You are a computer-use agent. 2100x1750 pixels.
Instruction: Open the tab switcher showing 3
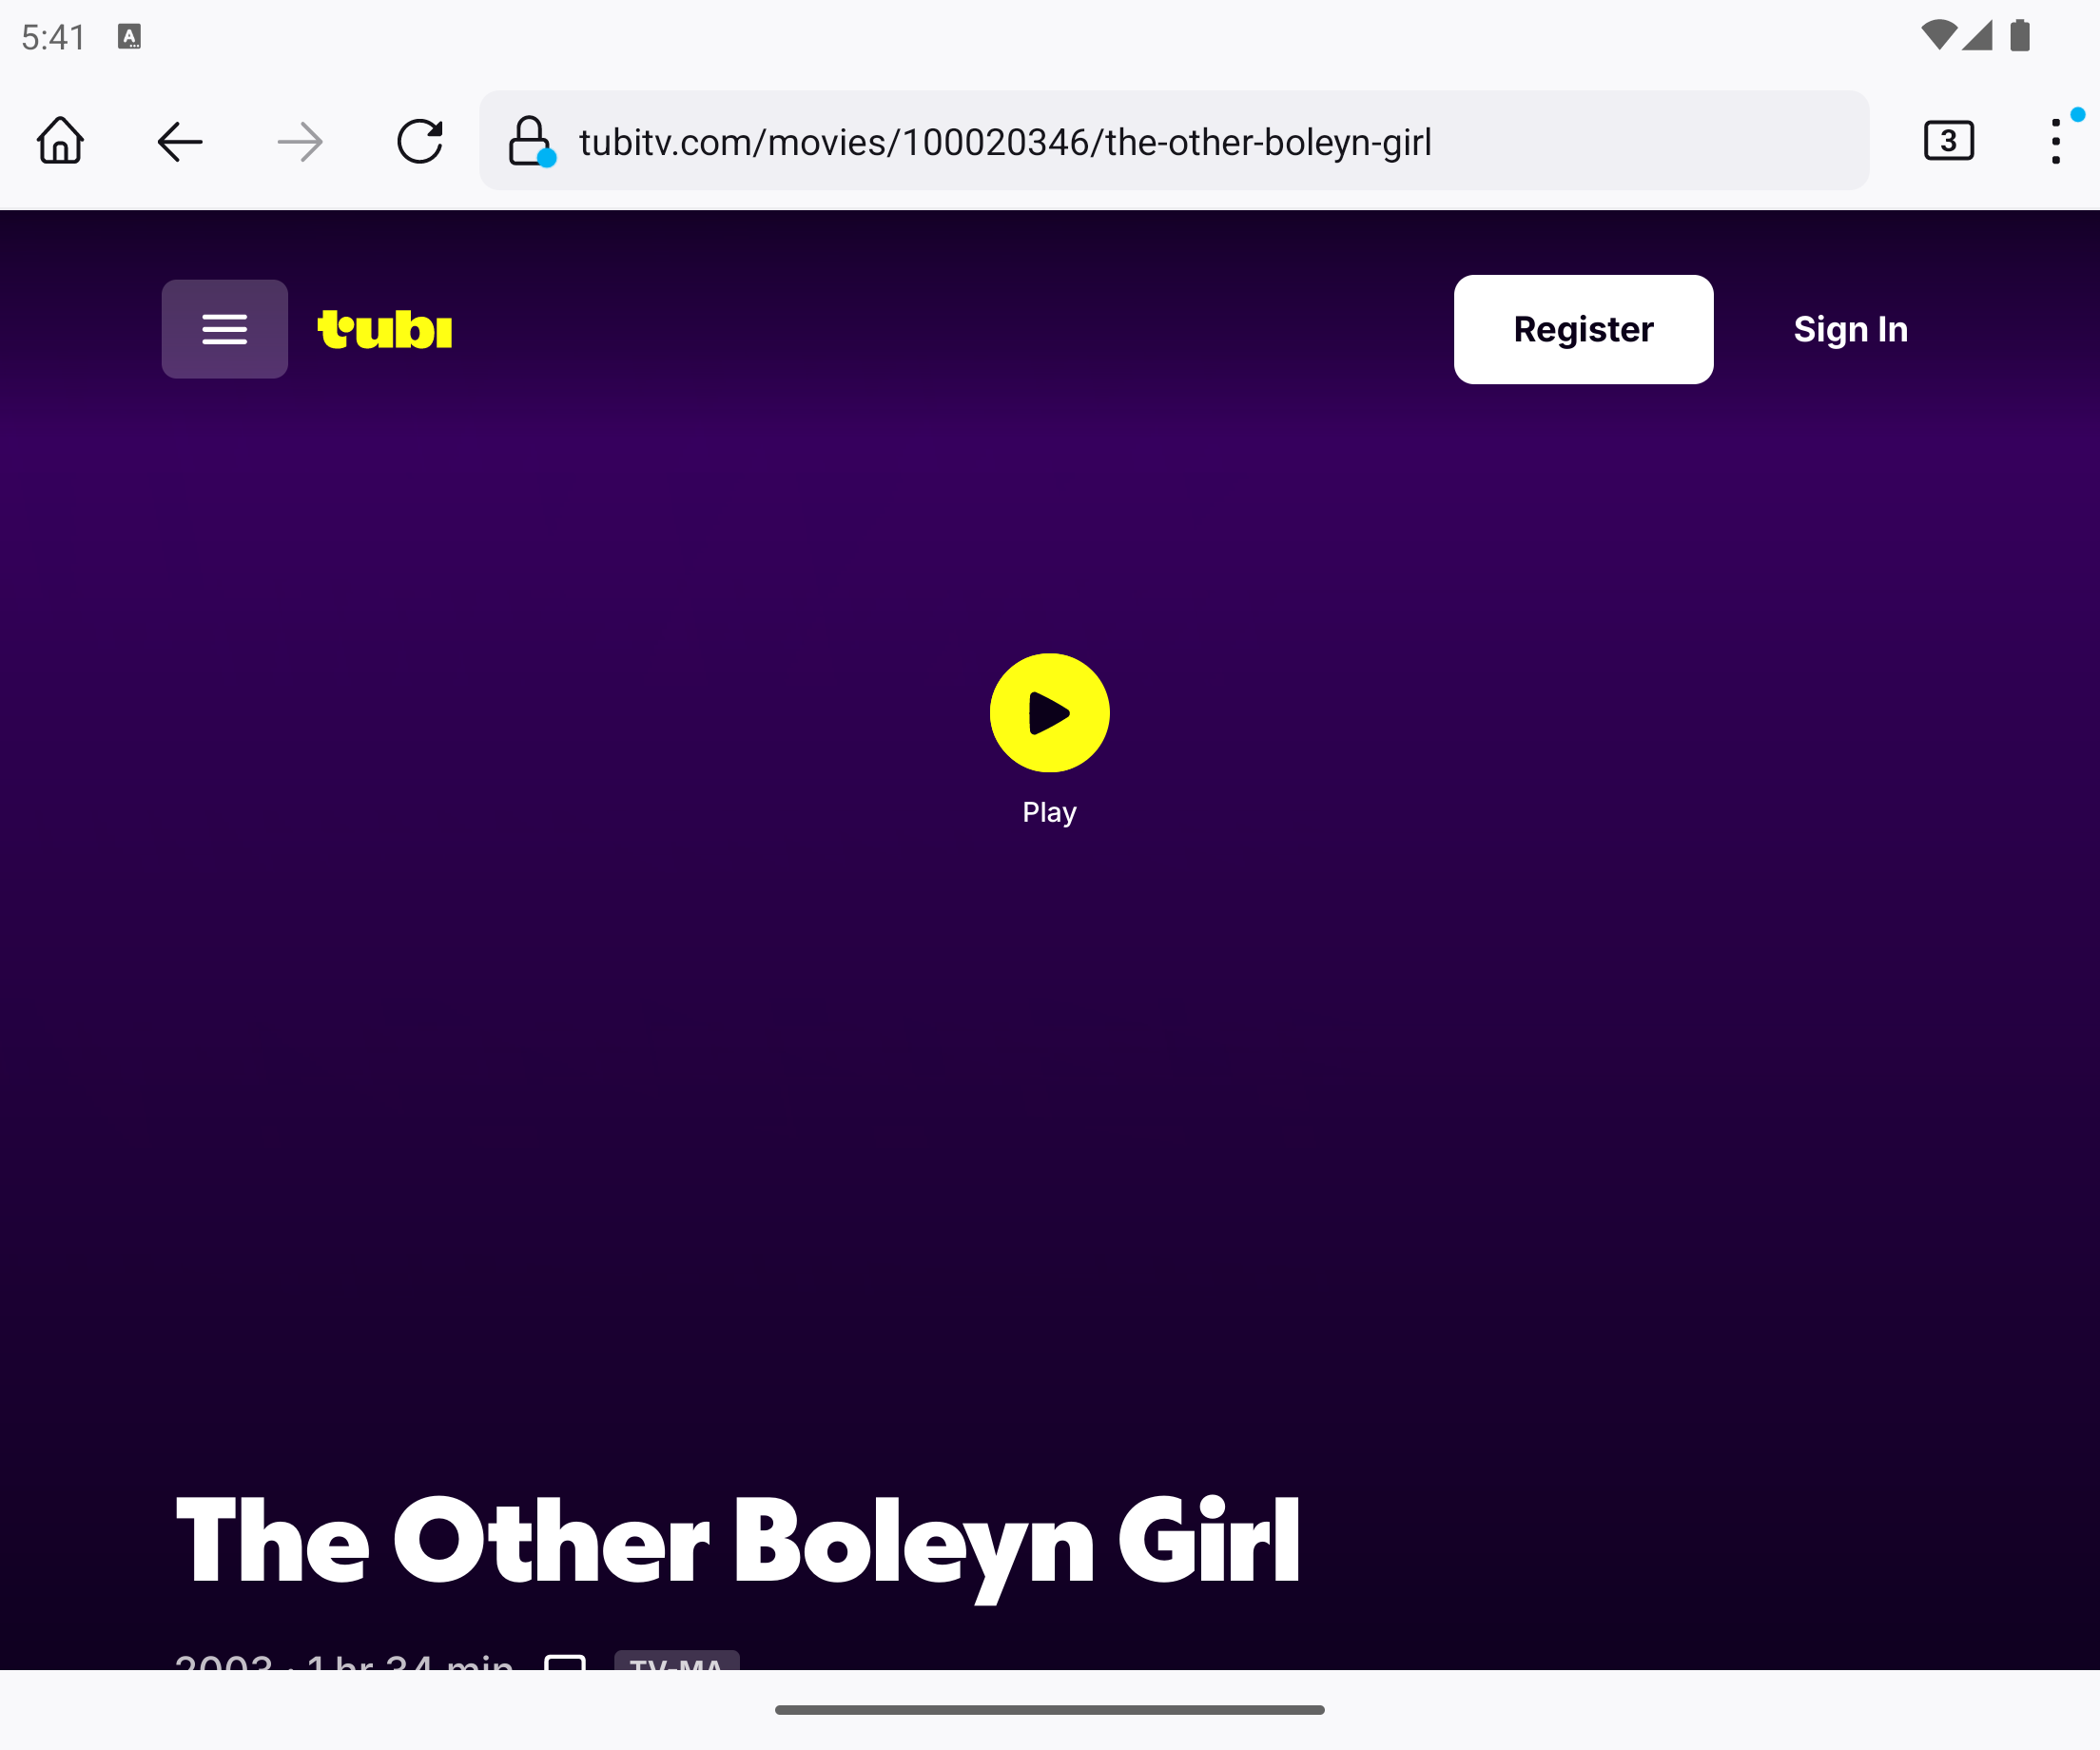[1948, 141]
